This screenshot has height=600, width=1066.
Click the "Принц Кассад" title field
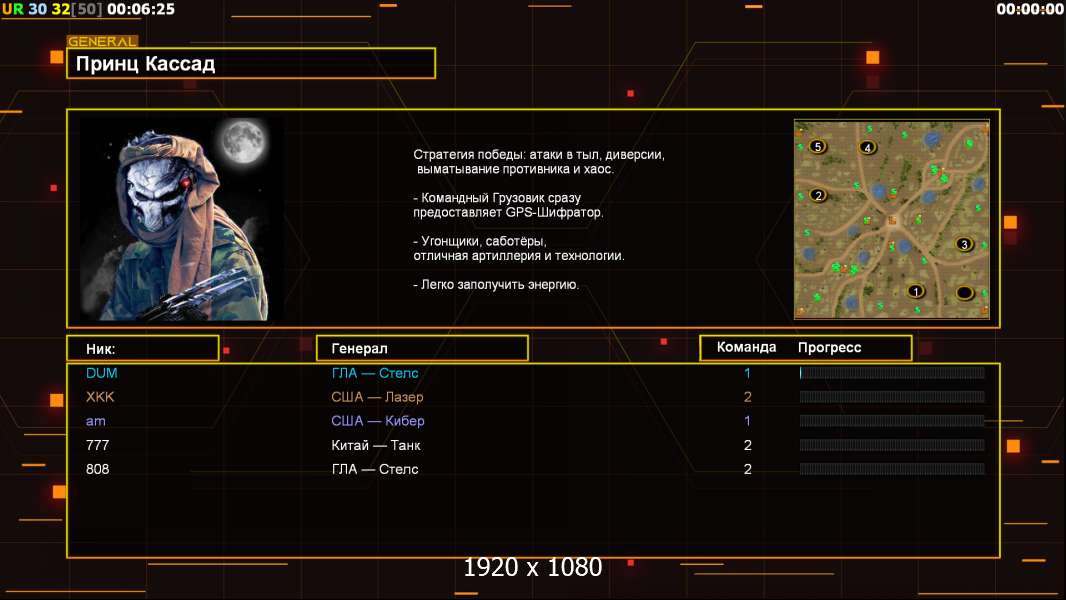(x=251, y=63)
